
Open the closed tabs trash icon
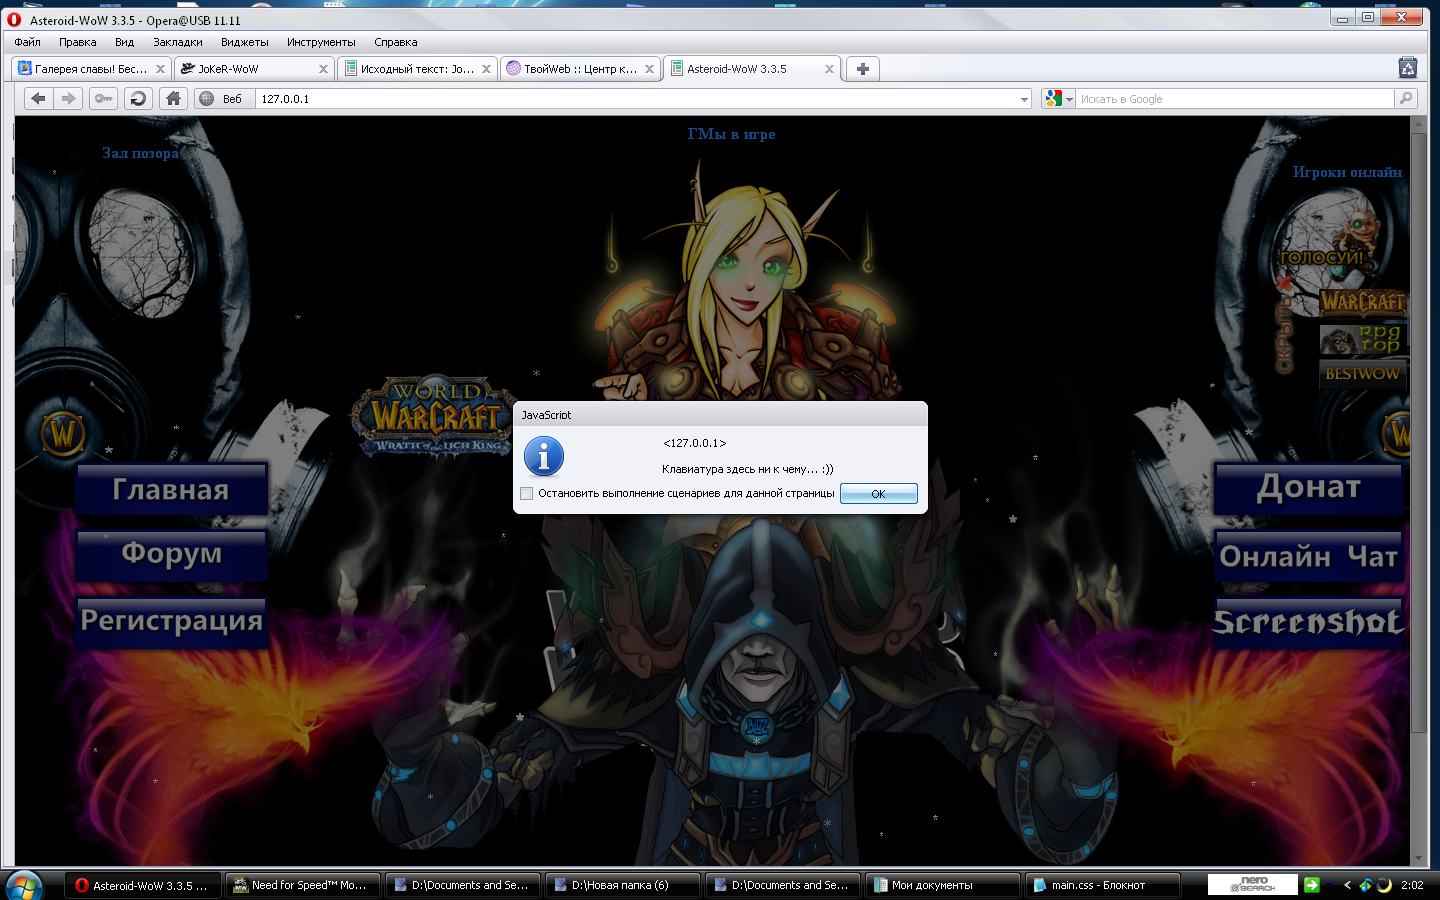coord(1408,68)
